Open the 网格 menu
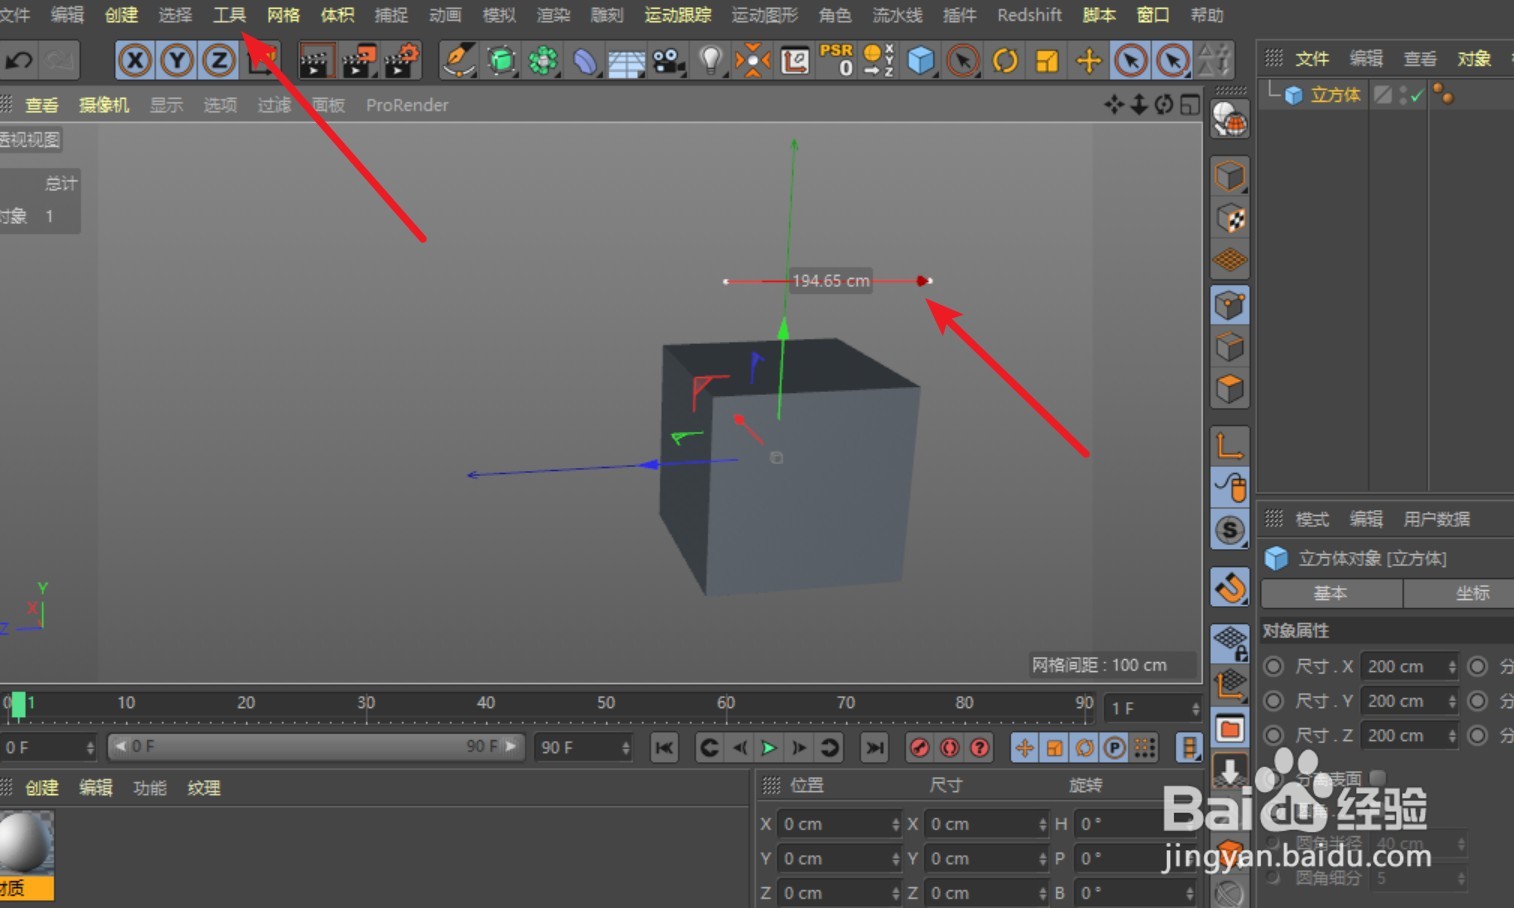The width and height of the screenshot is (1514, 908). [283, 15]
